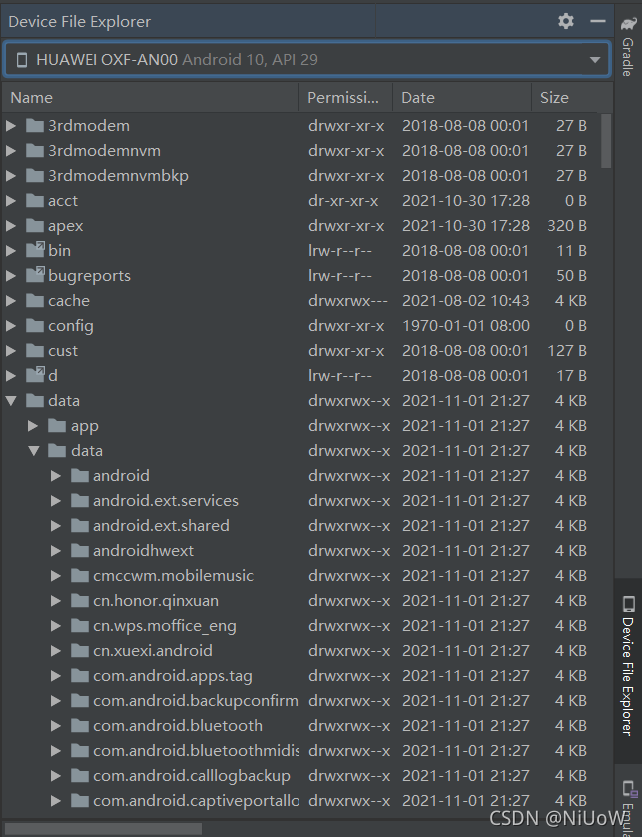Screen dimensions: 642x837
Task: Expand the acct folder
Action: point(11,201)
